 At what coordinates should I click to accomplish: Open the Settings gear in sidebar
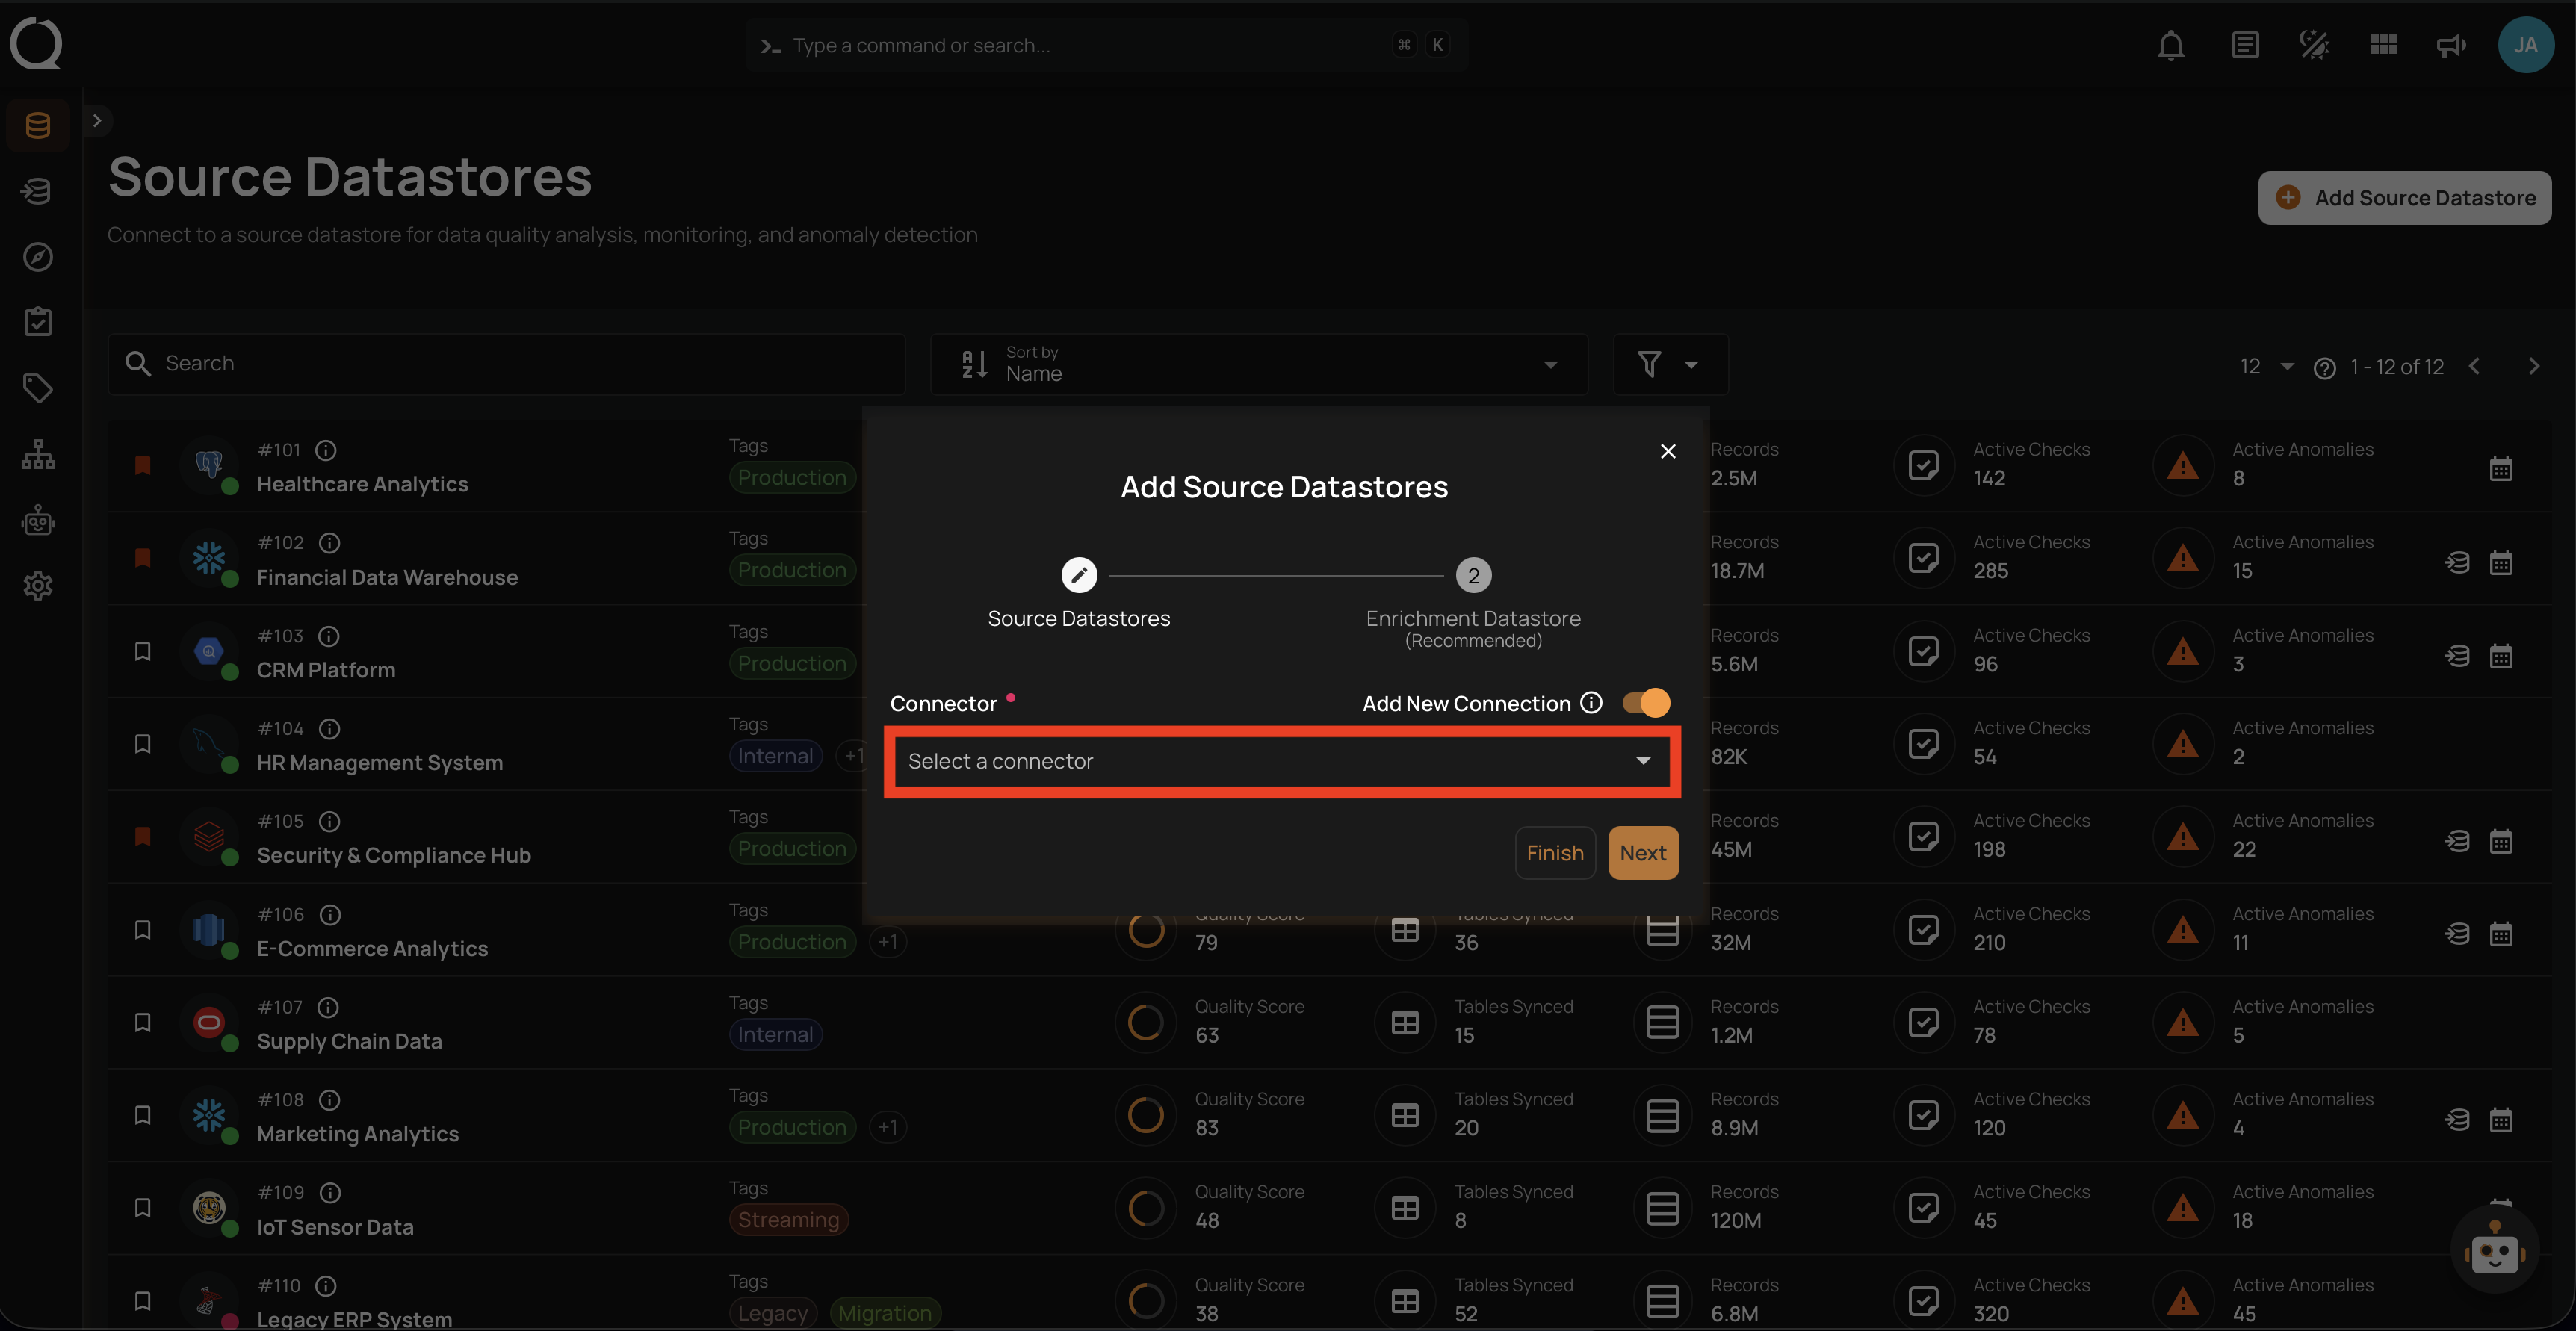tap(38, 586)
